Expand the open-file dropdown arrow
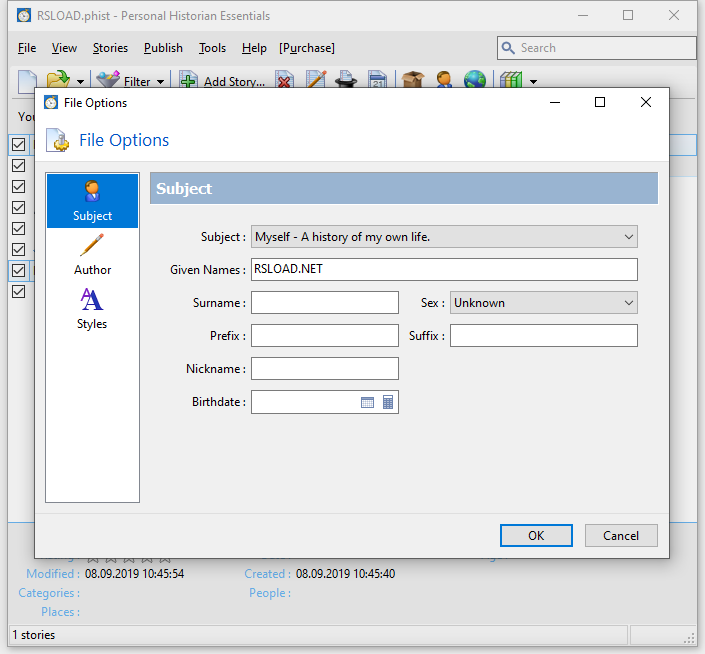 pos(80,82)
